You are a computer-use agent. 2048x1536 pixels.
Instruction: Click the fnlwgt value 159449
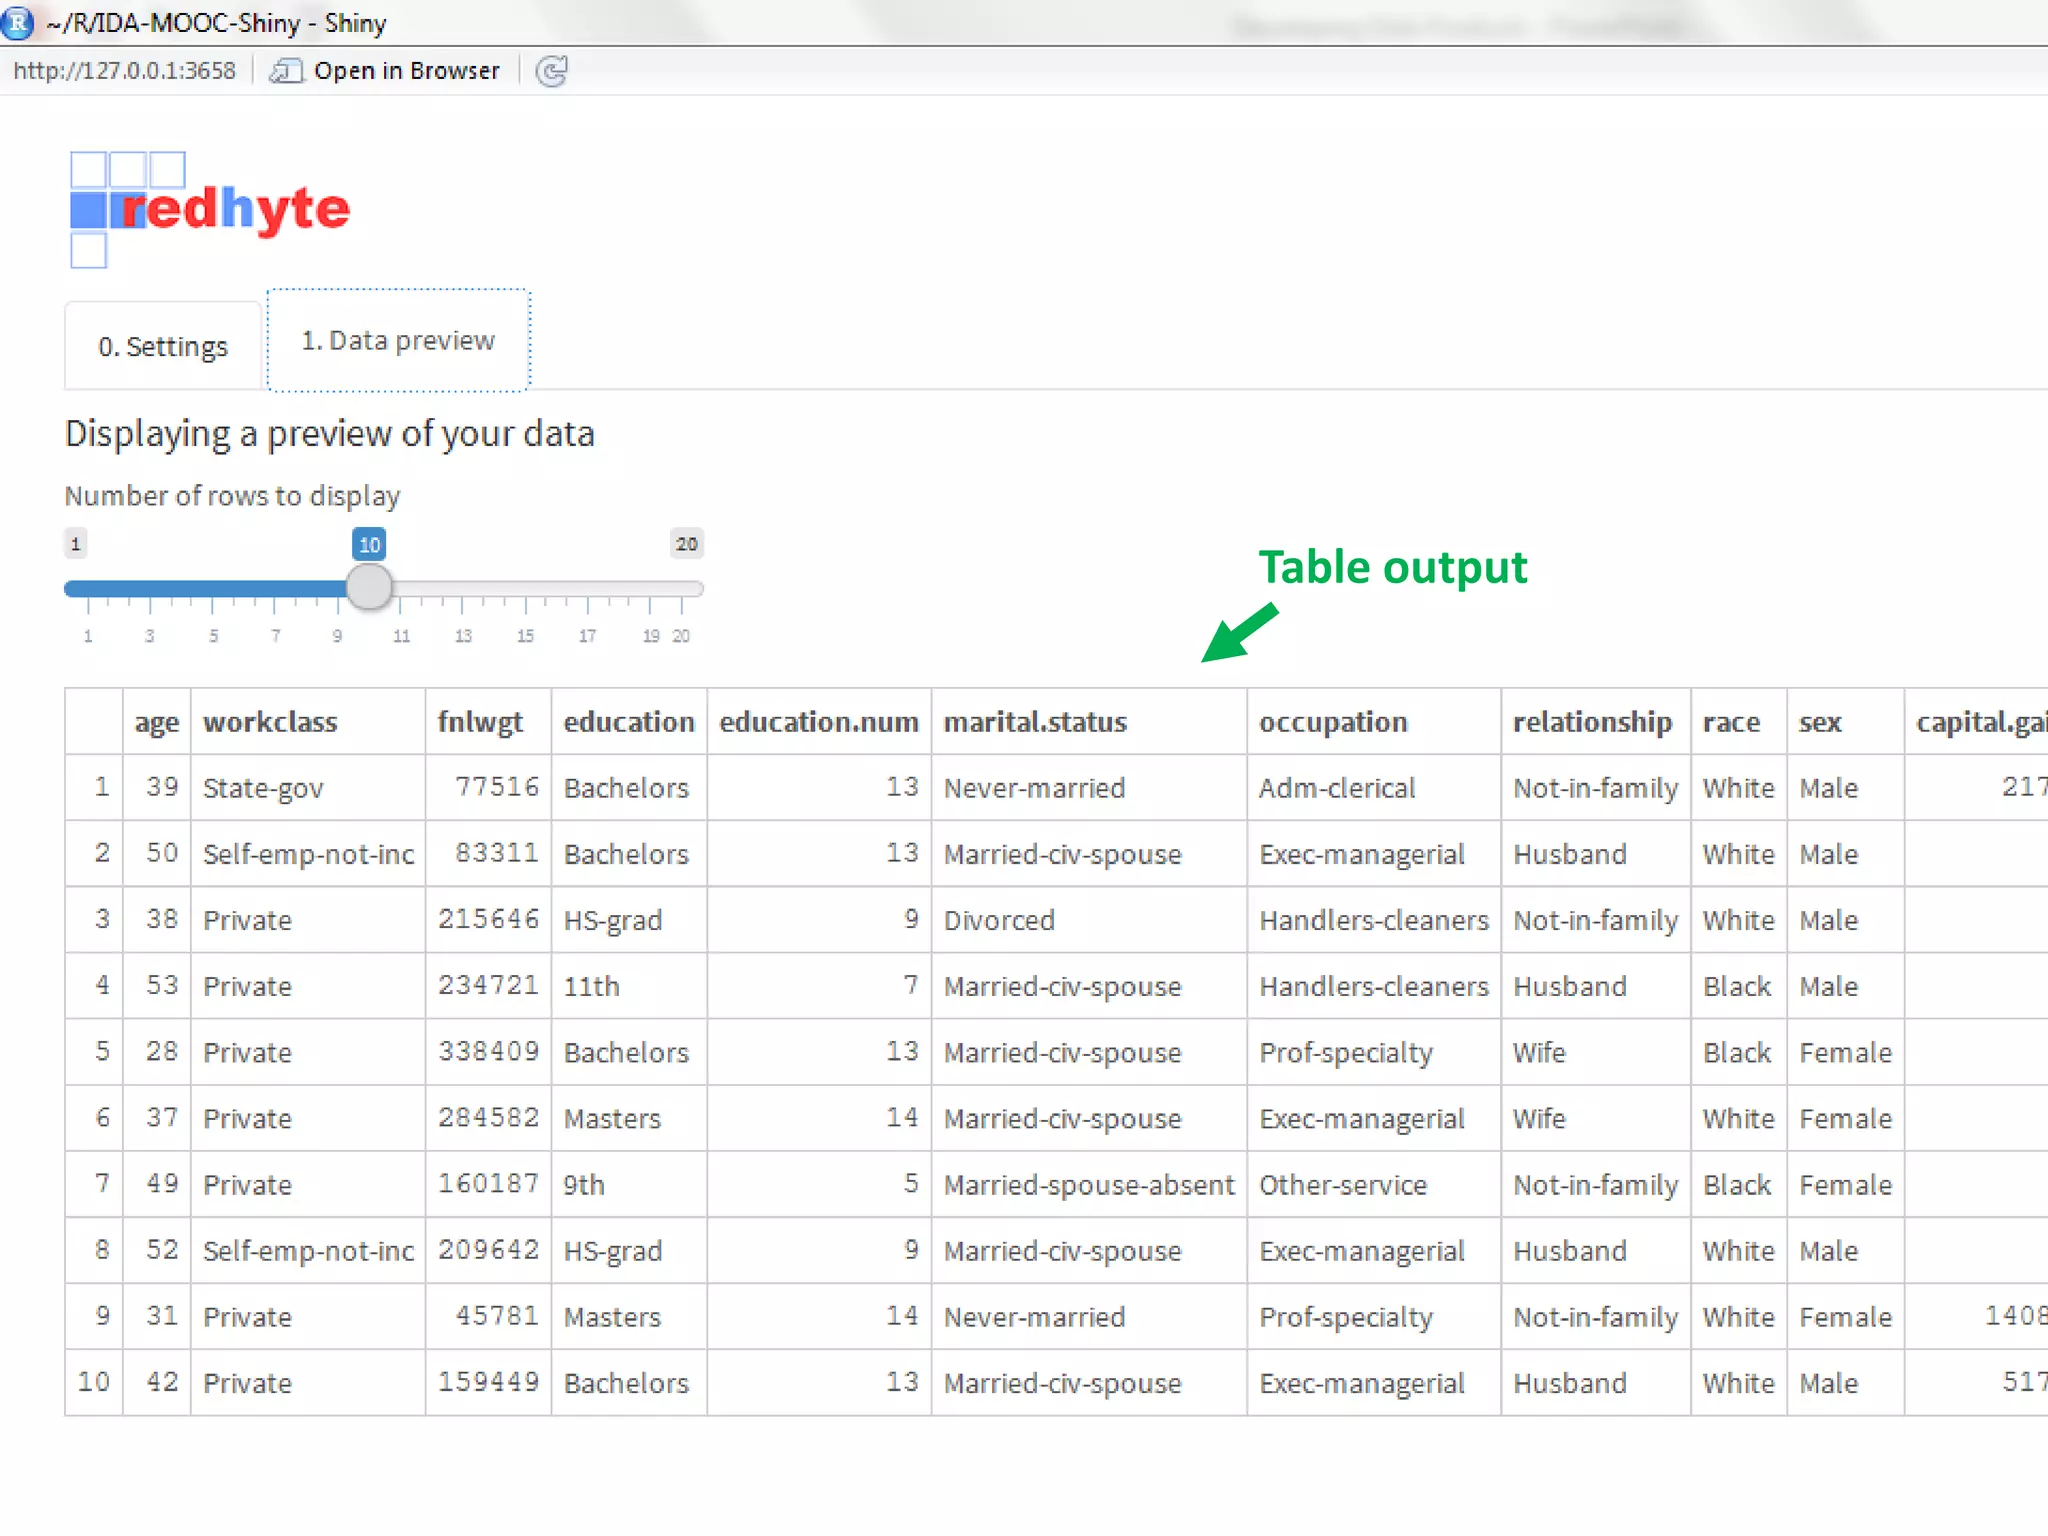click(488, 1382)
